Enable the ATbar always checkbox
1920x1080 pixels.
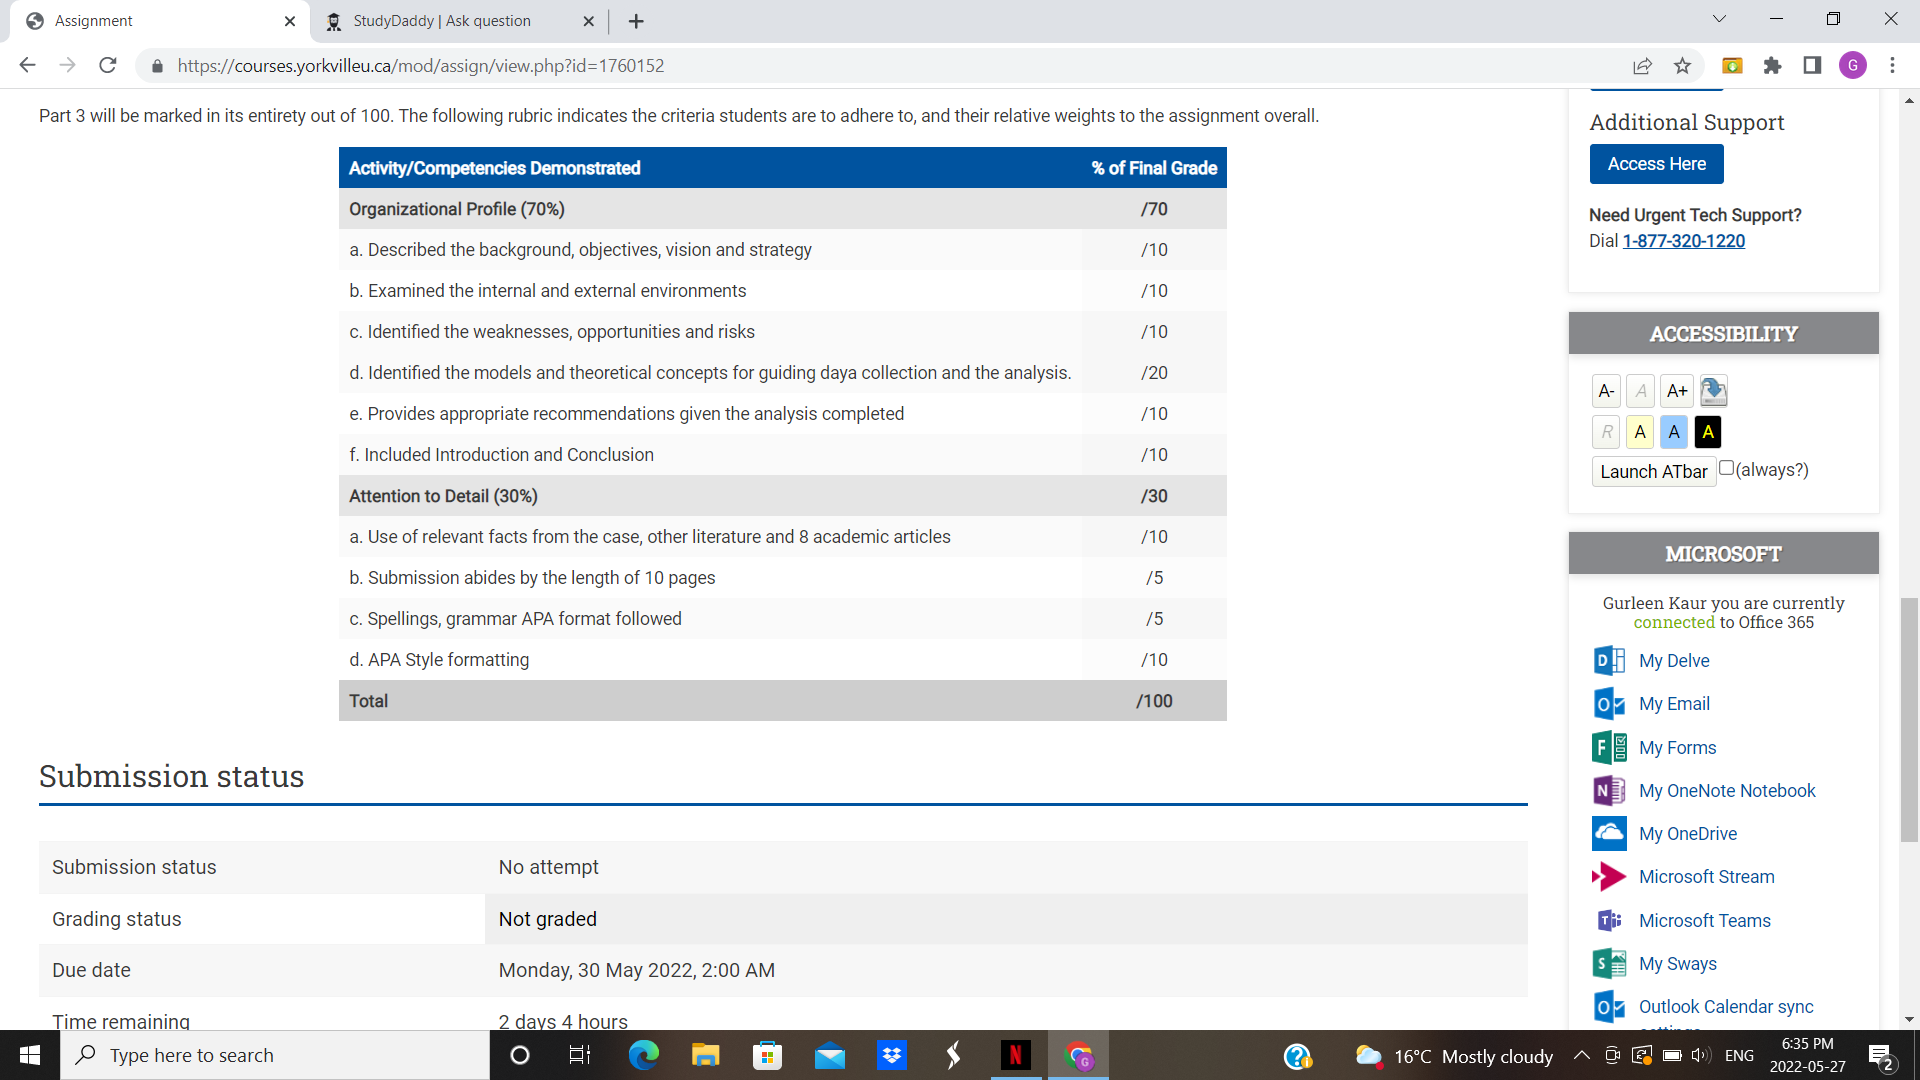[x=1726, y=468]
